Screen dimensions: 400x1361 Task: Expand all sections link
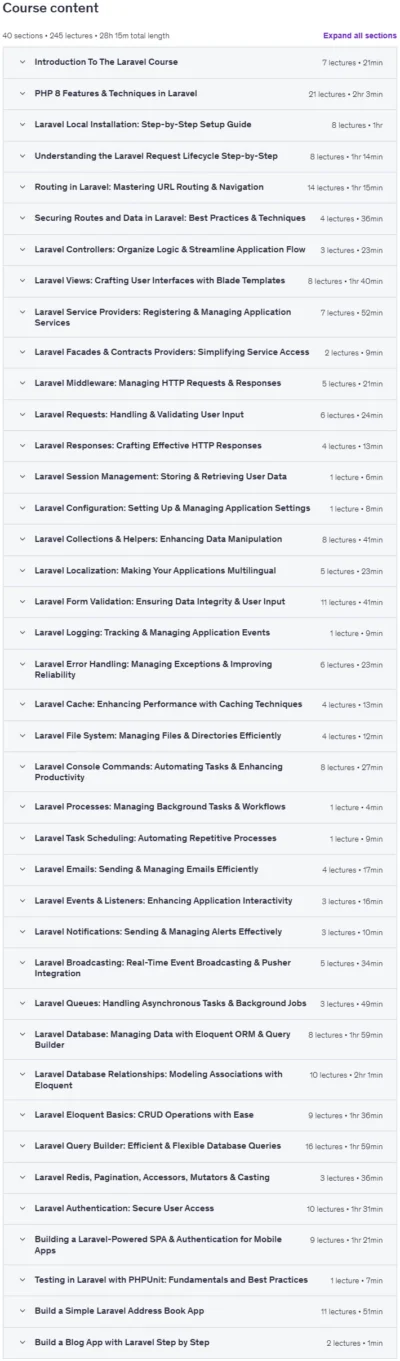tap(359, 35)
